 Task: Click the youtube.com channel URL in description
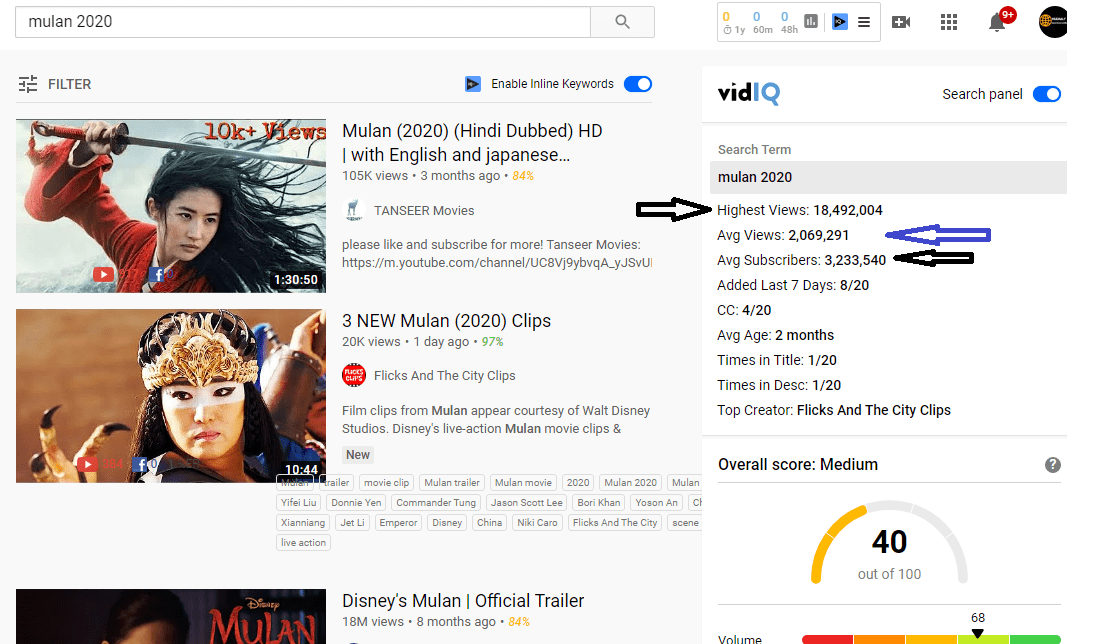point(497,263)
